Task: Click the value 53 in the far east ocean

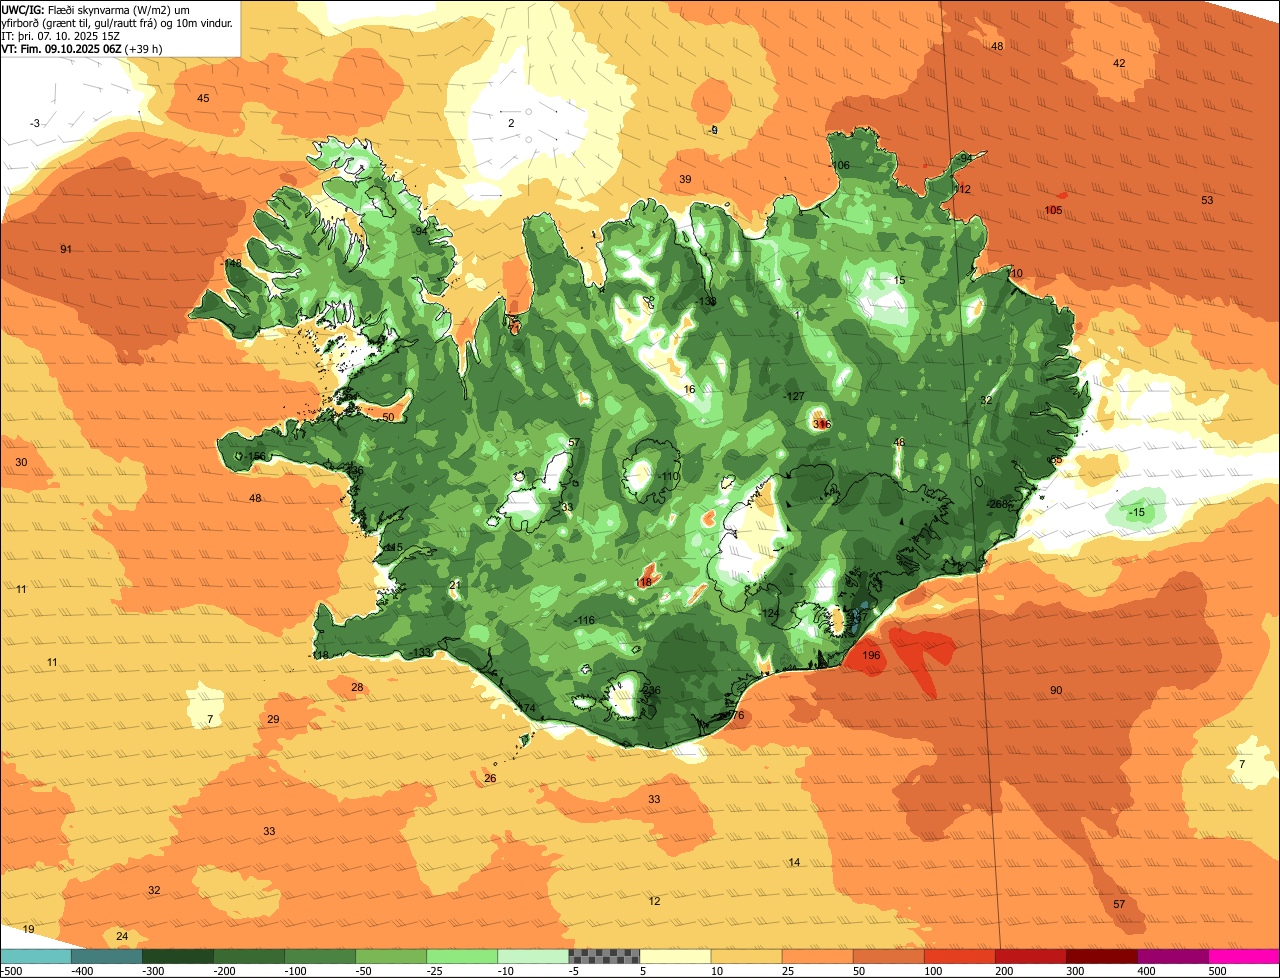Action: (1207, 200)
